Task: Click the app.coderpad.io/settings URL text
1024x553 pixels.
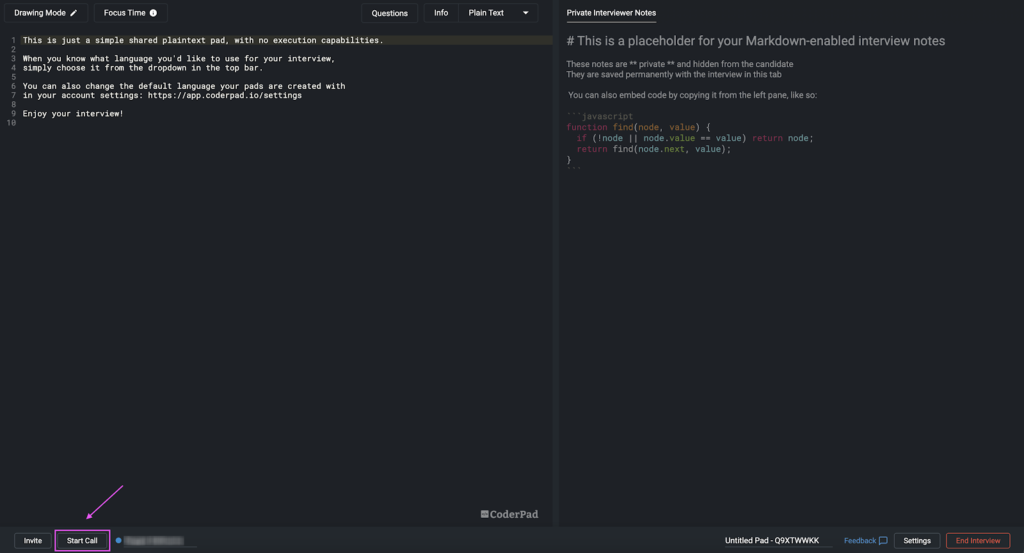Action: pos(225,95)
